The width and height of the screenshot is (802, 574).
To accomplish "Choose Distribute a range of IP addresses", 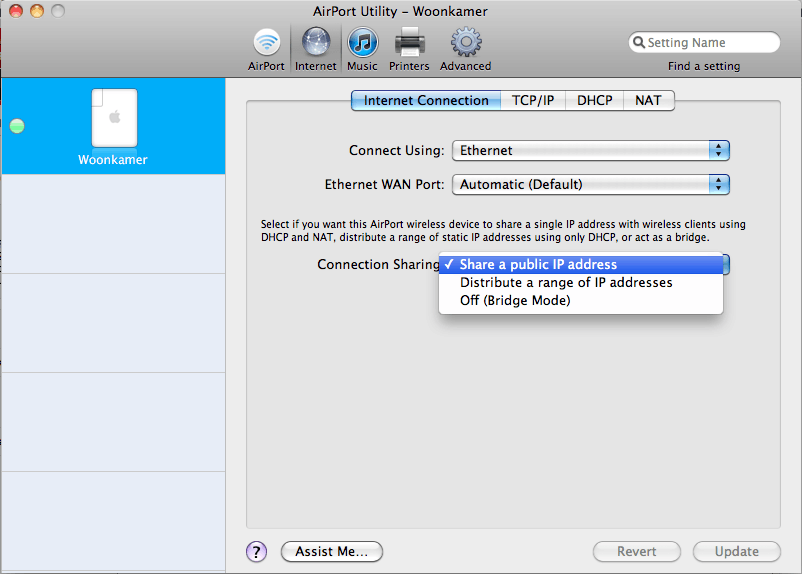I will [x=581, y=282].
